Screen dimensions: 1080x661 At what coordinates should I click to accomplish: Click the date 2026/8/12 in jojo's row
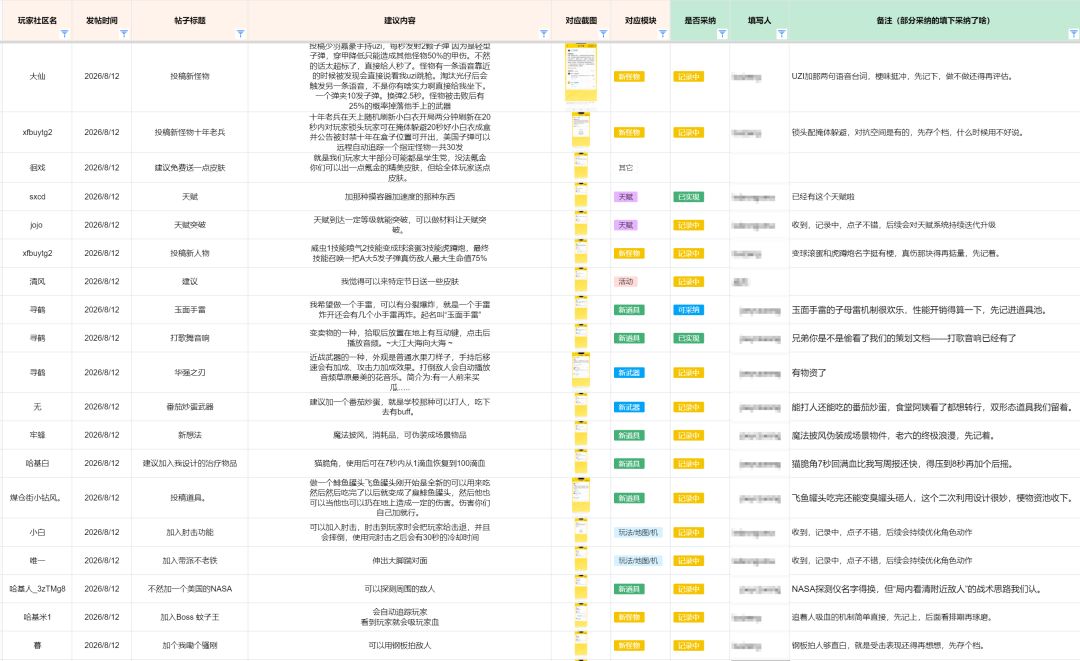(x=102, y=225)
